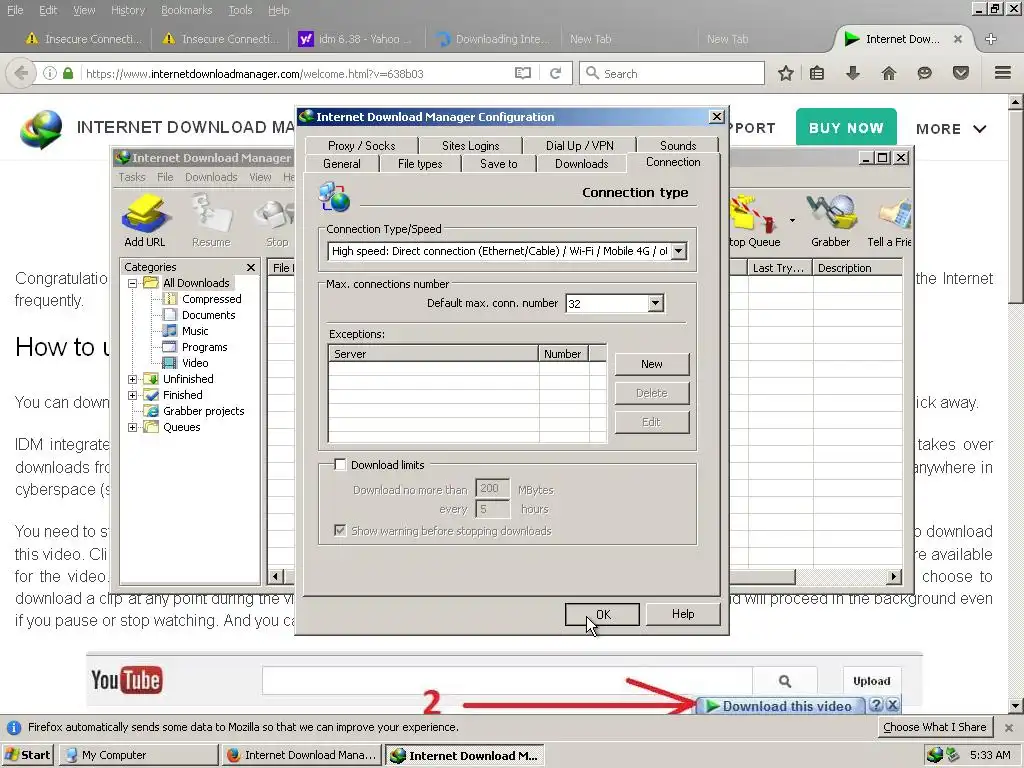Click the YouTube search magnifier icon

point(784,681)
